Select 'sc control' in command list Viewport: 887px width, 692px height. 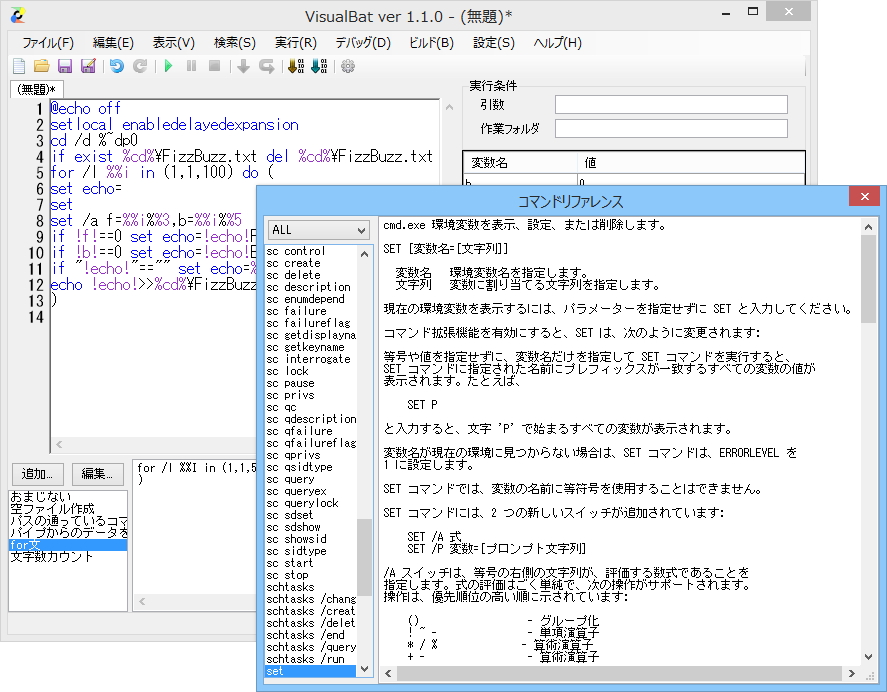click(x=311, y=251)
